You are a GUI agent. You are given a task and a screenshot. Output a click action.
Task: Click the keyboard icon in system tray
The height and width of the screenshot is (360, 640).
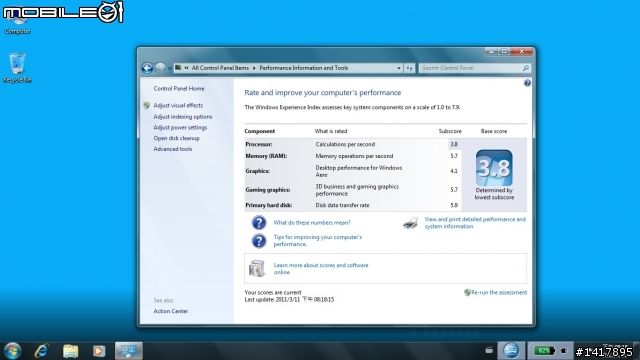pyautogui.click(x=489, y=350)
